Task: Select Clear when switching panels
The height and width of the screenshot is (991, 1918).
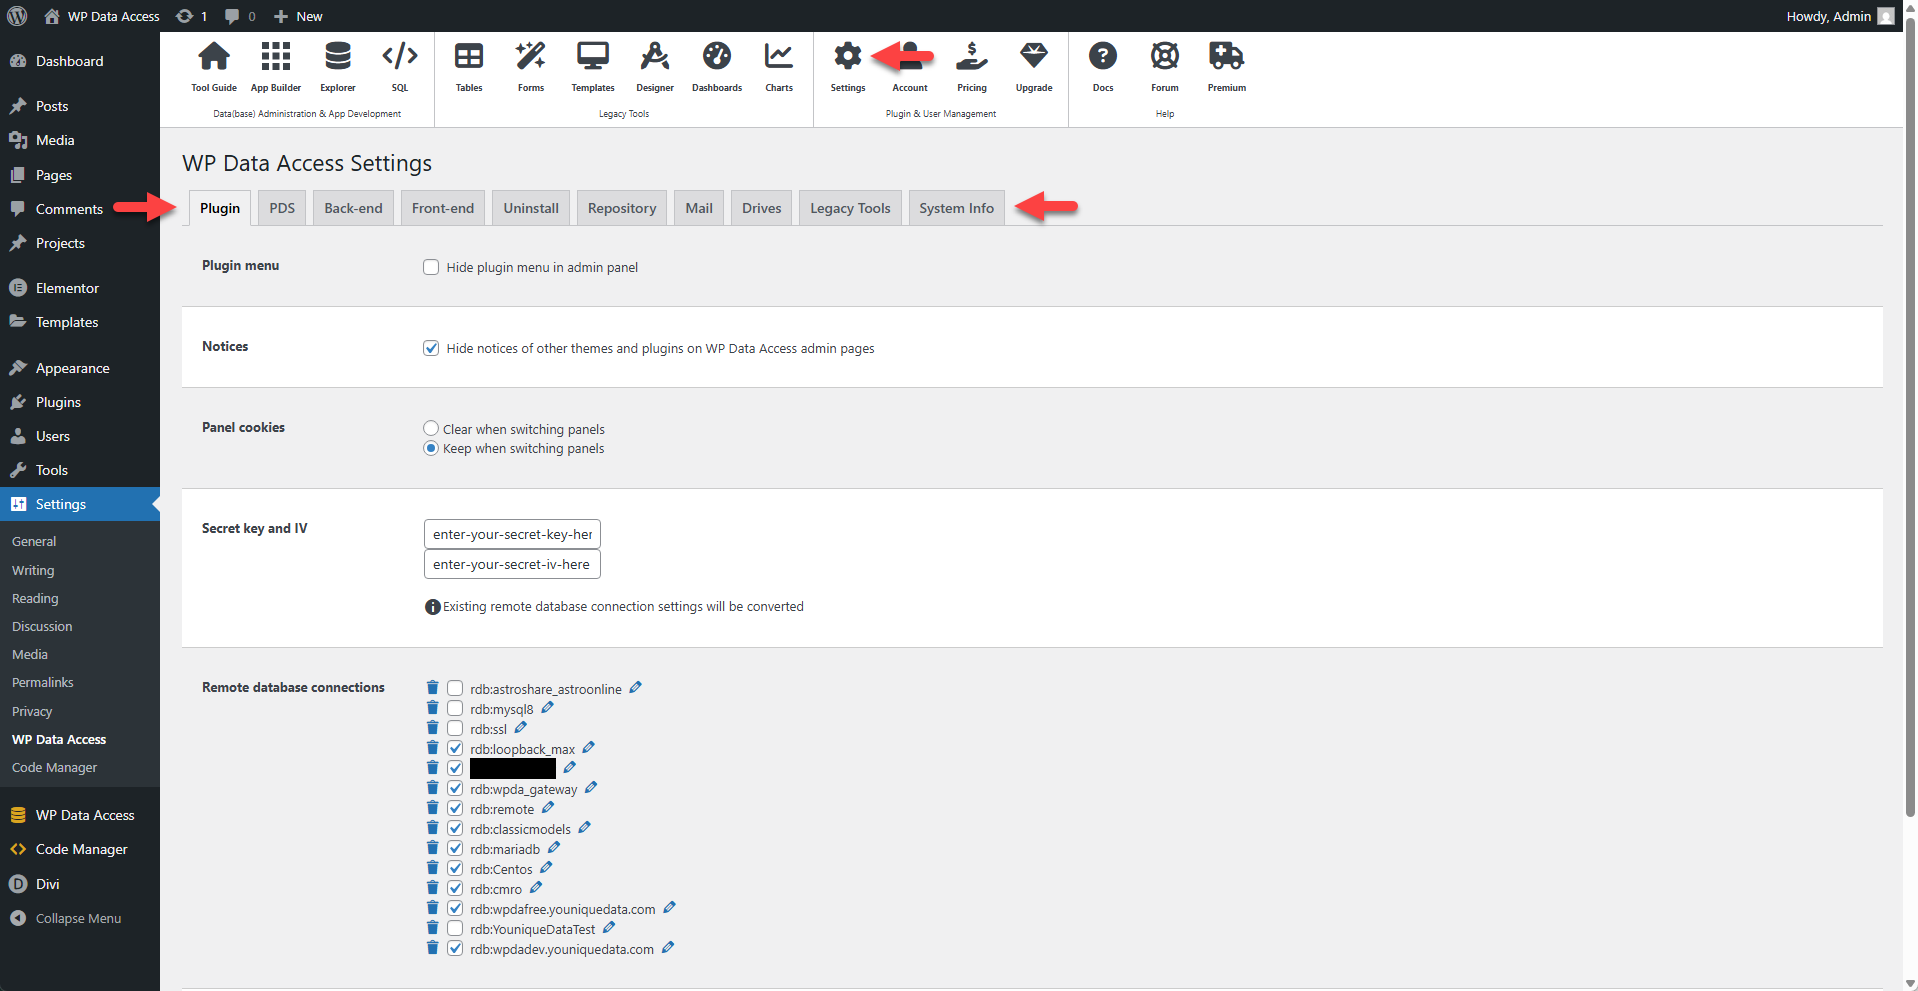Action: point(430,428)
